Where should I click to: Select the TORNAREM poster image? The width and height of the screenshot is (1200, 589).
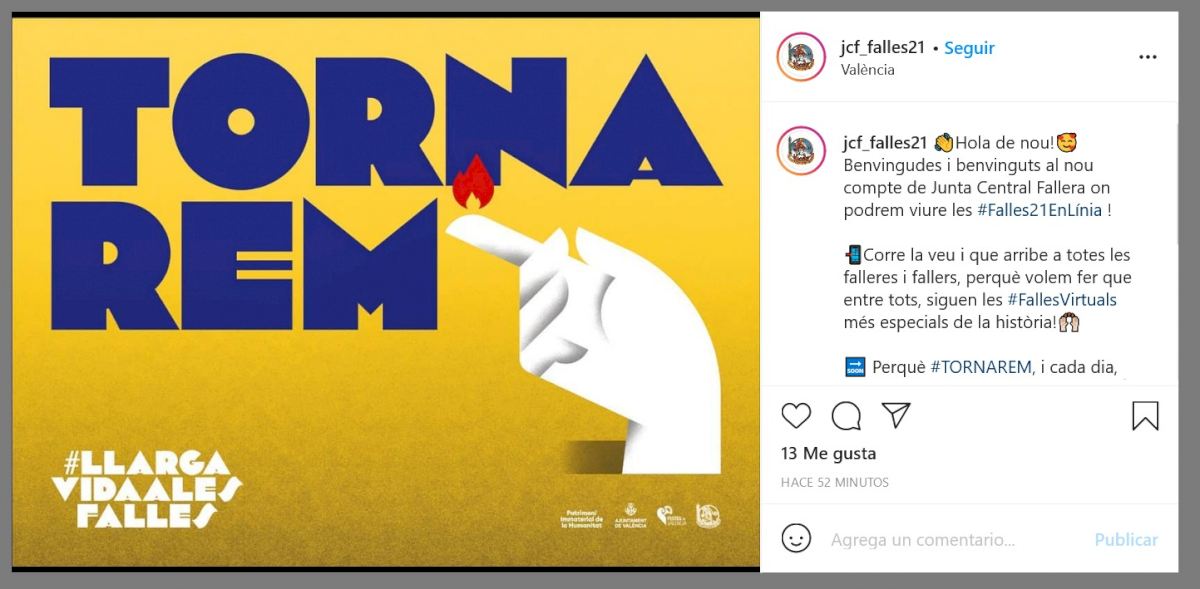(386, 291)
